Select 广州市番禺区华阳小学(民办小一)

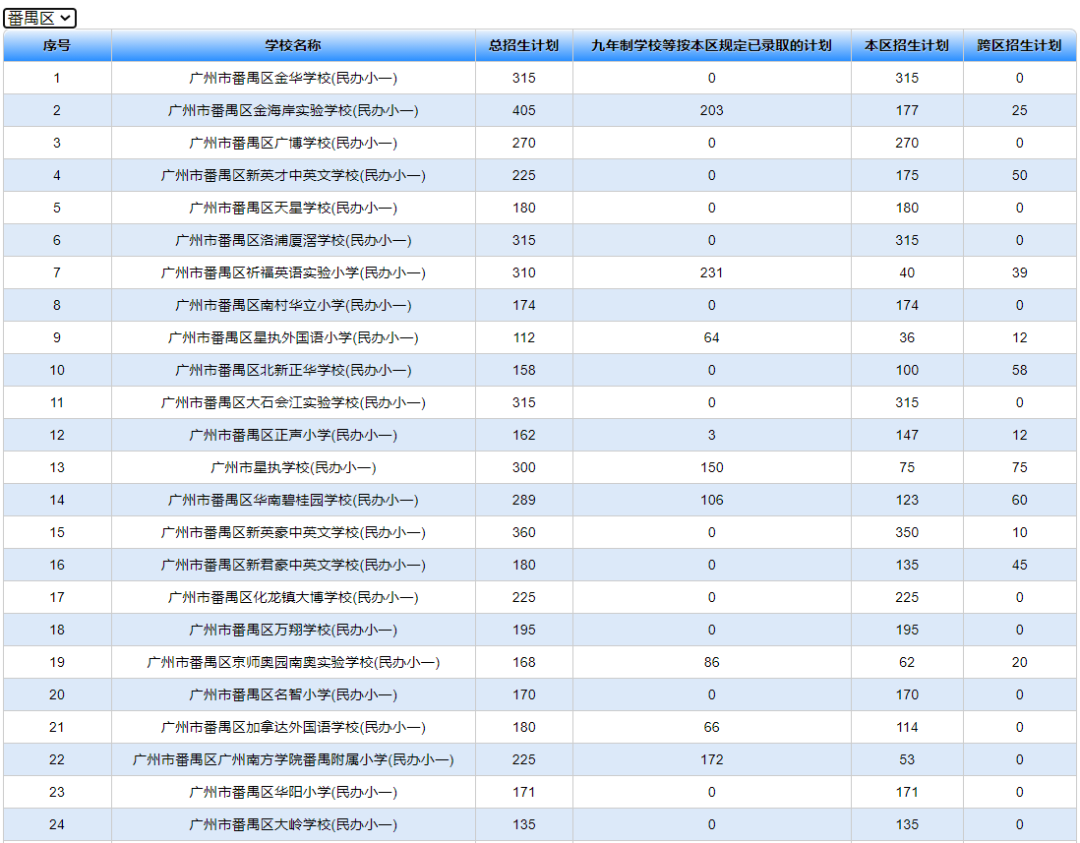coord(293,792)
